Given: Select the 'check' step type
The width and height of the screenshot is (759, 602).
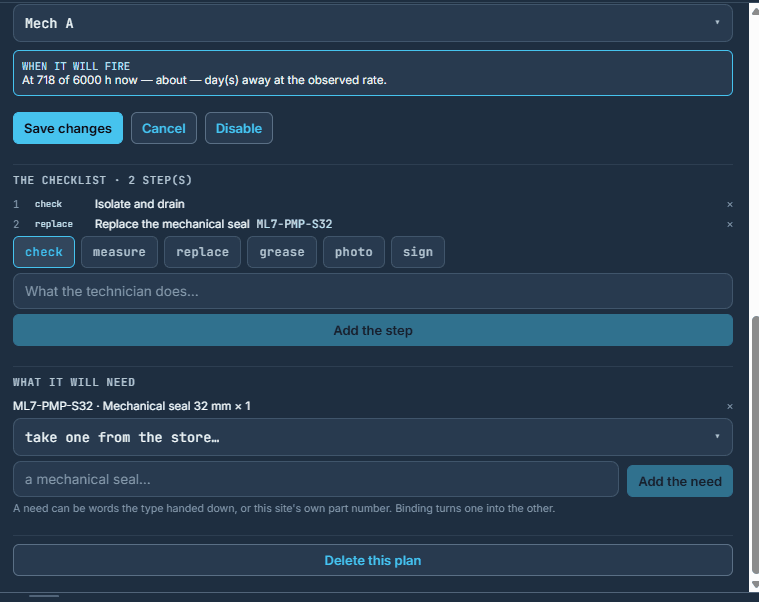Looking at the screenshot, I should point(44,252).
